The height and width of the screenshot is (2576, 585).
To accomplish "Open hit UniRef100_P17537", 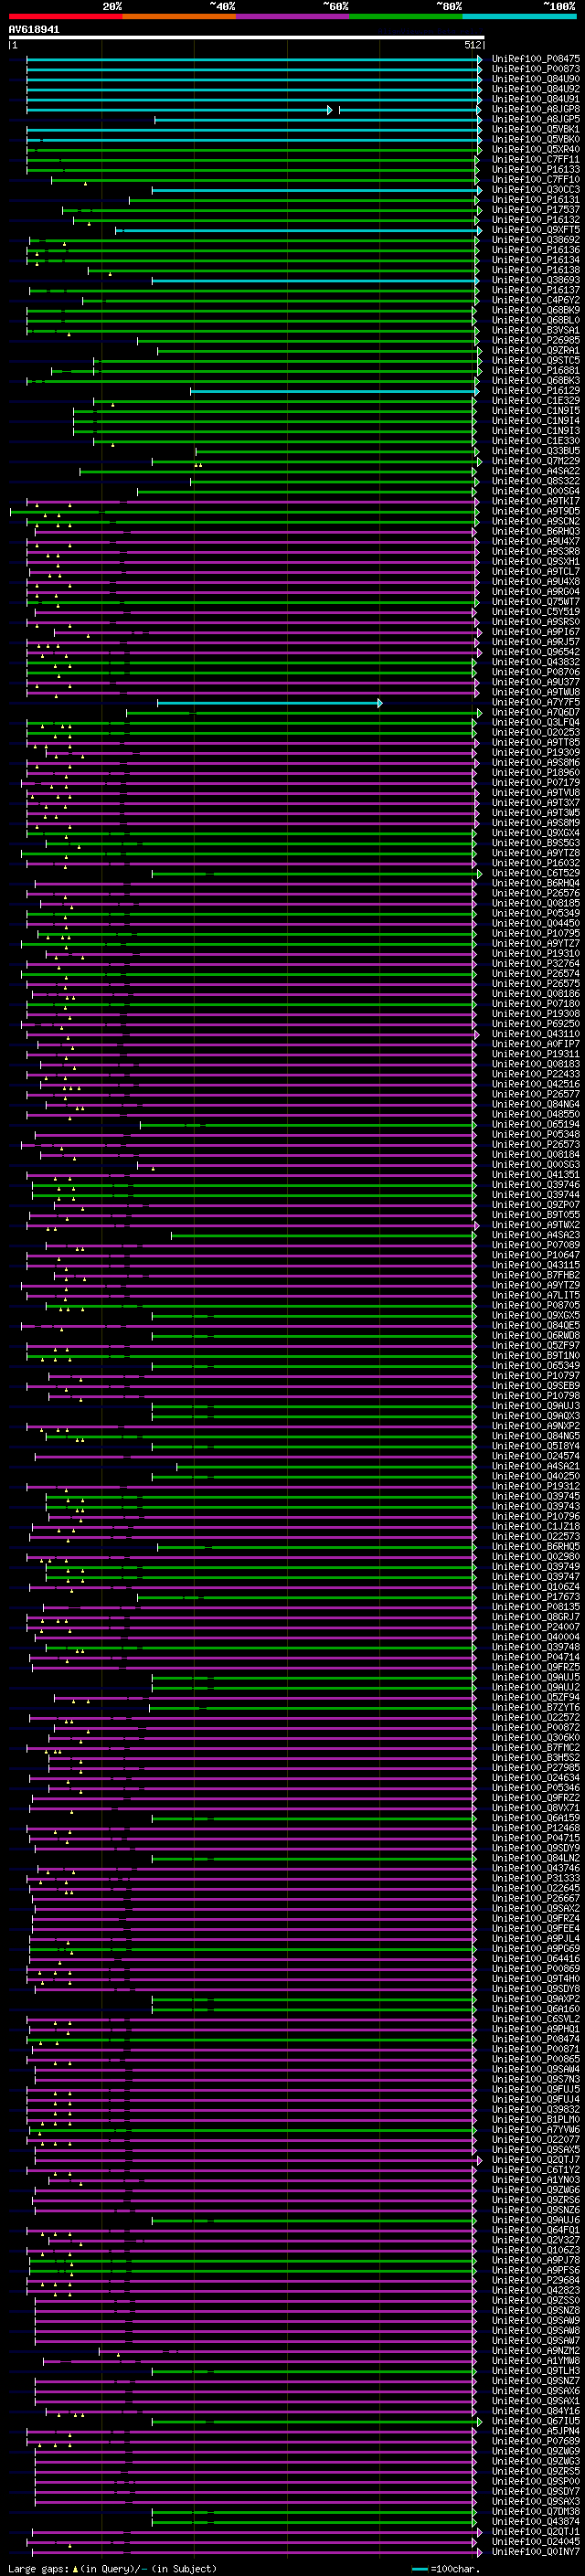I will coord(536,210).
